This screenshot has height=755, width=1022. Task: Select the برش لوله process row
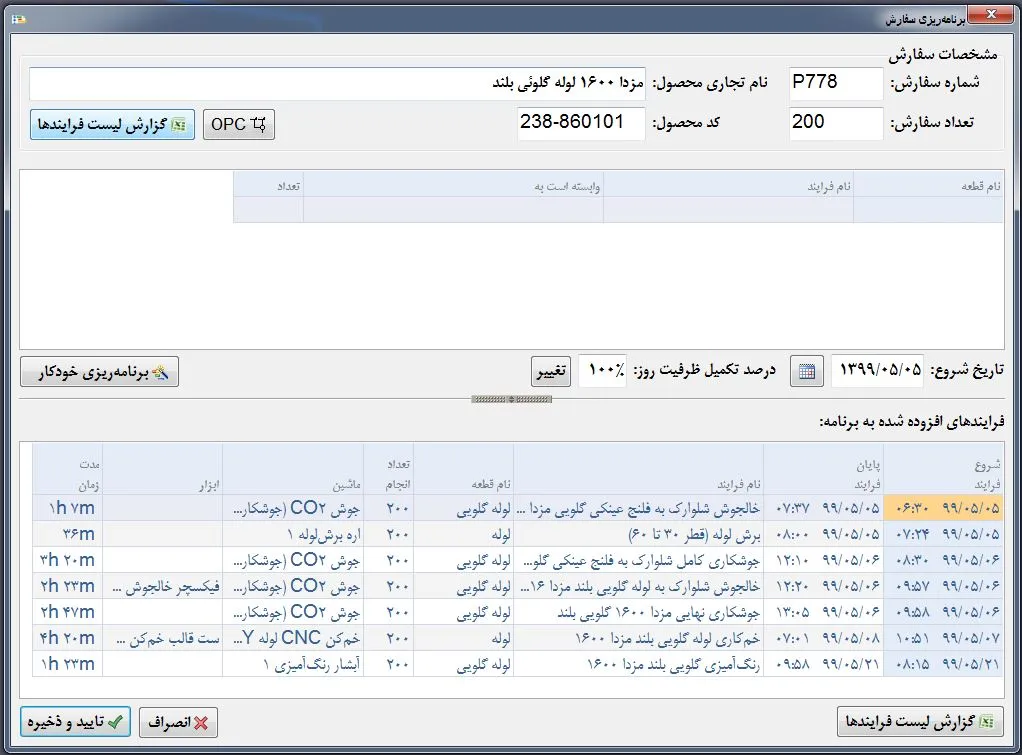(x=638, y=534)
